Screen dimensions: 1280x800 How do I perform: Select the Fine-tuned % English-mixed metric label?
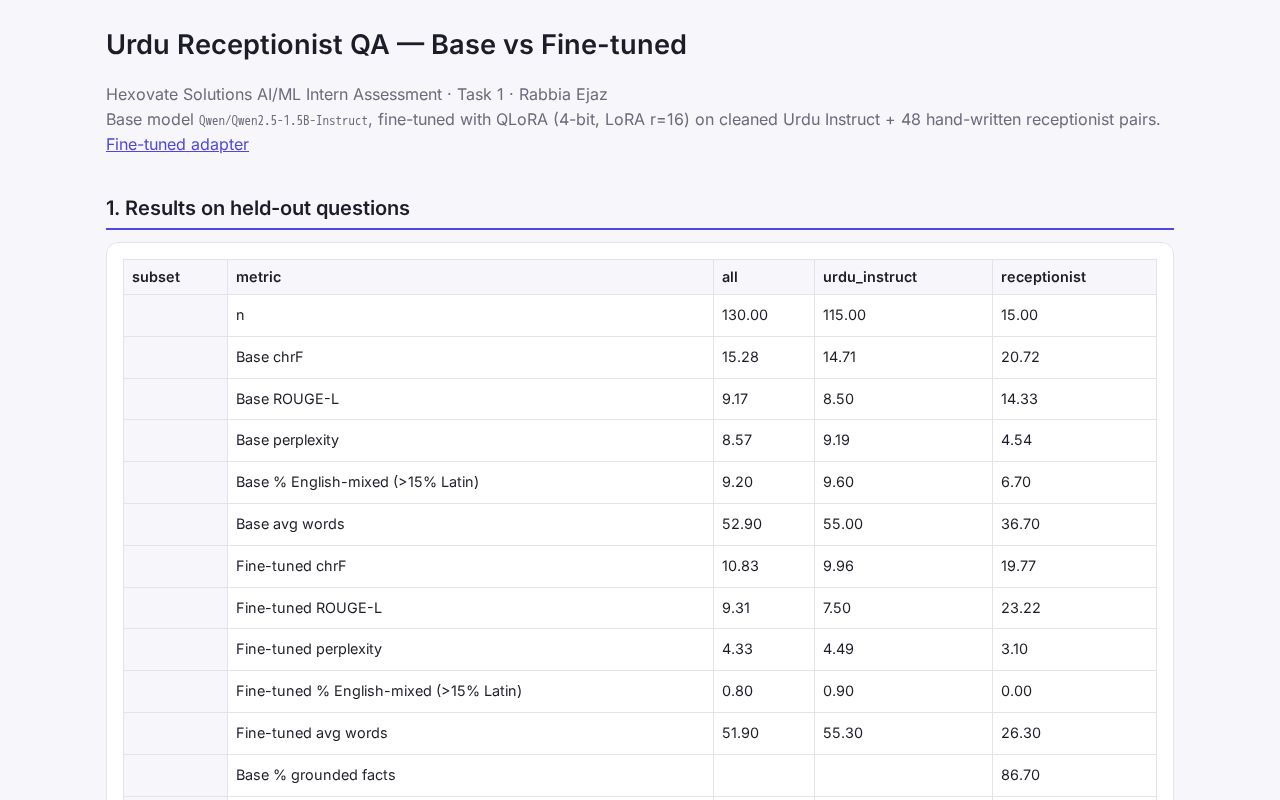click(x=379, y=691)
